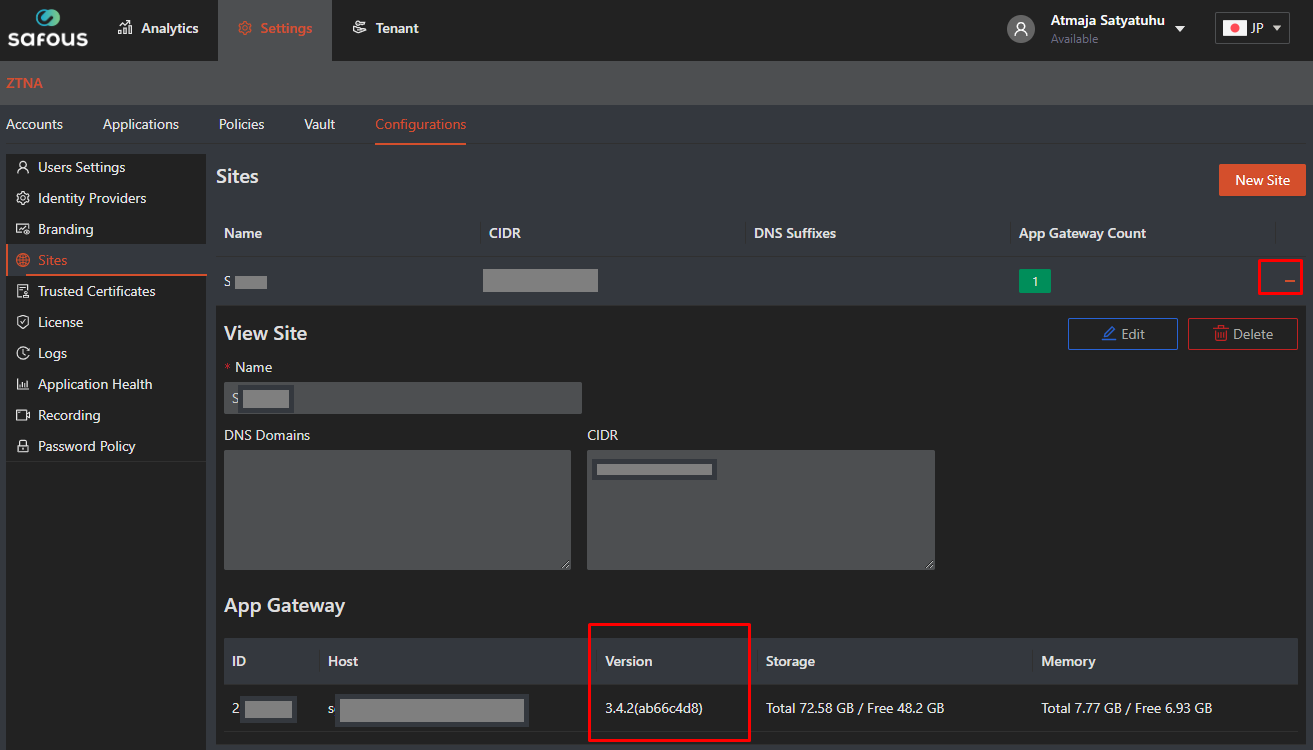Click the Edit site button
The height and width of the screenshot is (750, 1313).
1122,334
